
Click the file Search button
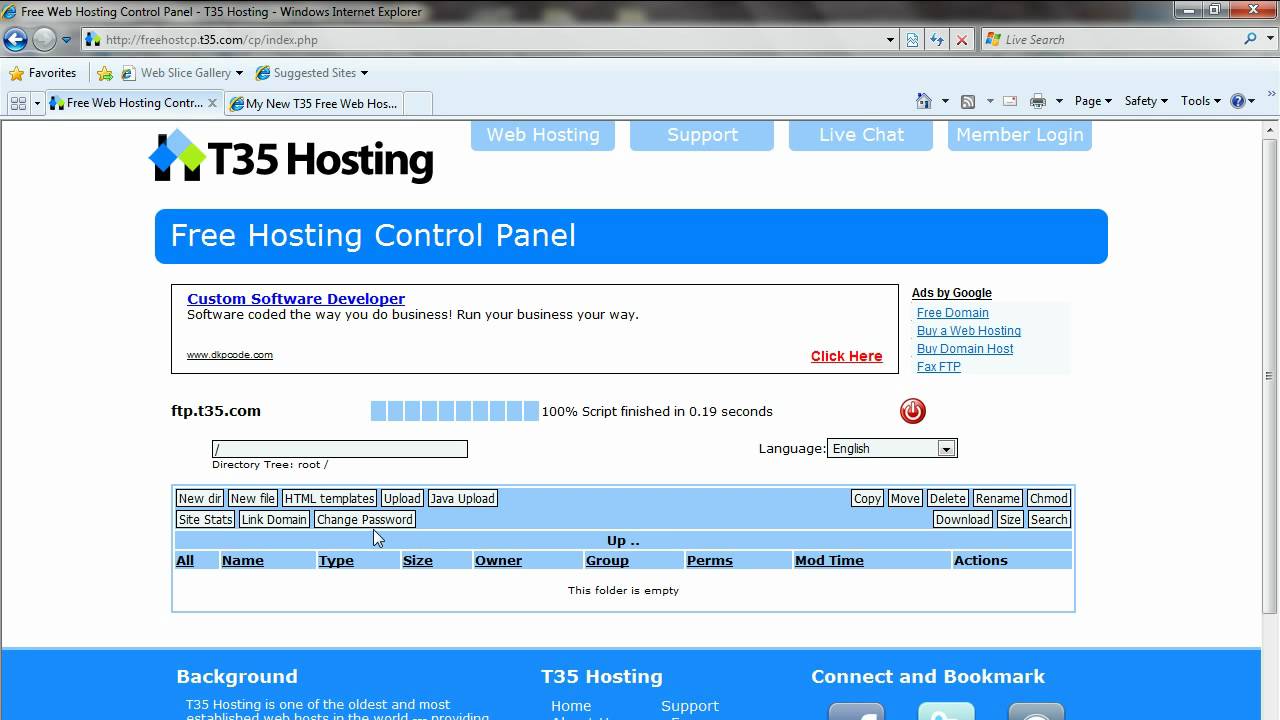[x=1048, y=519]
